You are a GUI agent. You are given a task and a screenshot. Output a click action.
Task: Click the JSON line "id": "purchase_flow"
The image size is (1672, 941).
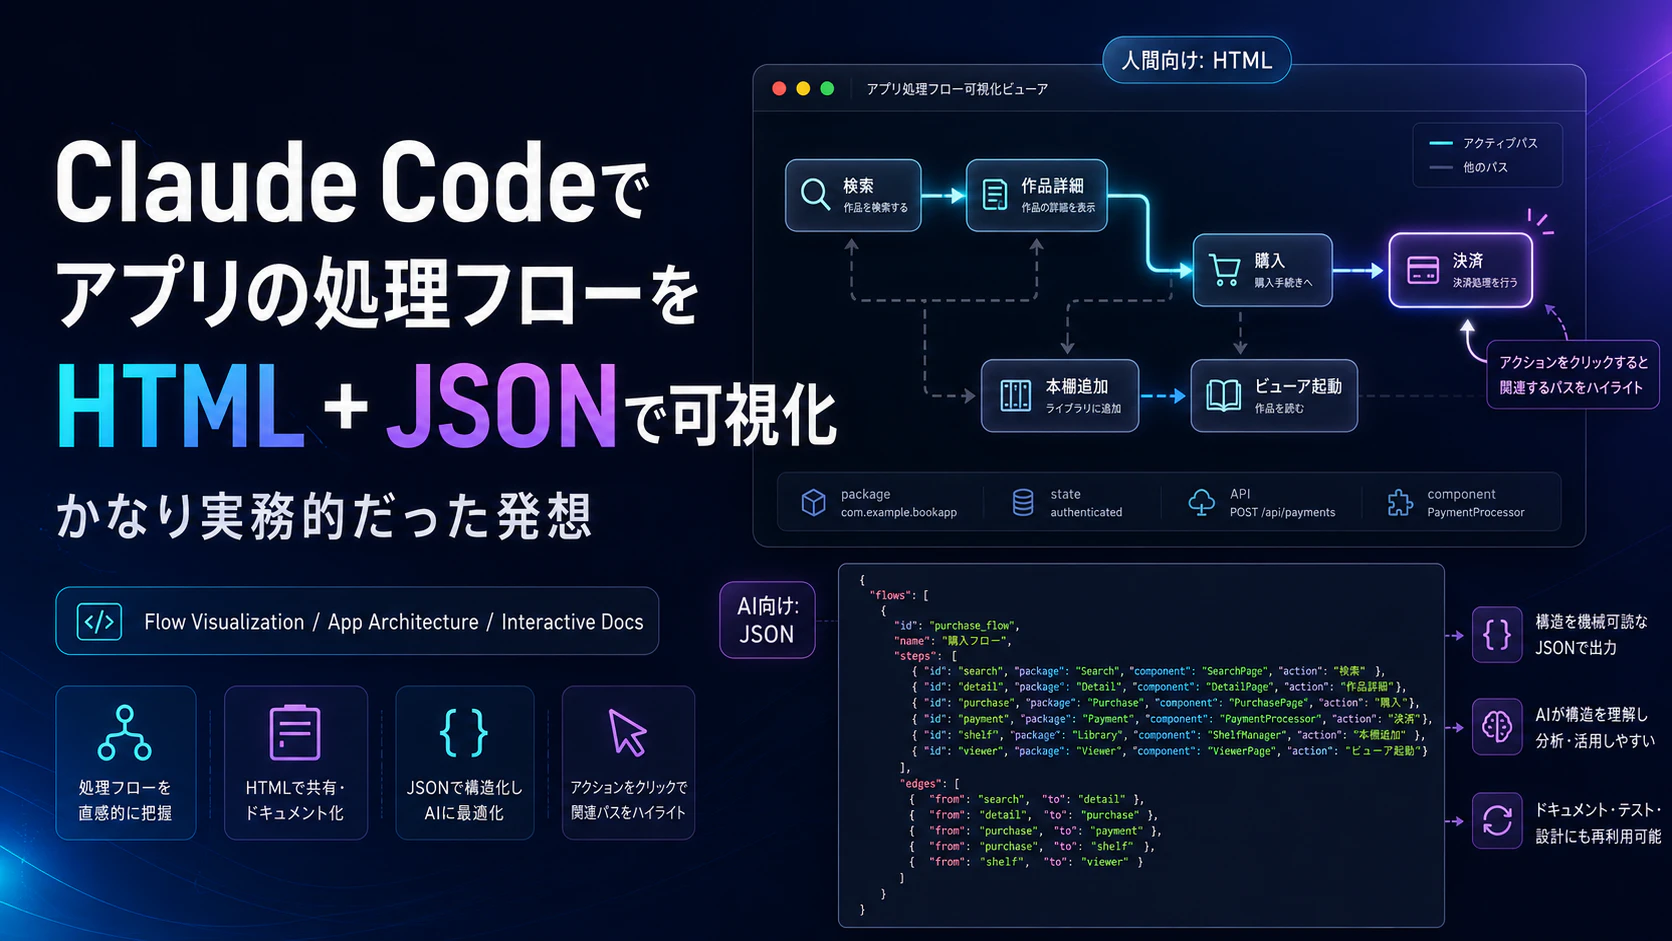pos(957,626)
